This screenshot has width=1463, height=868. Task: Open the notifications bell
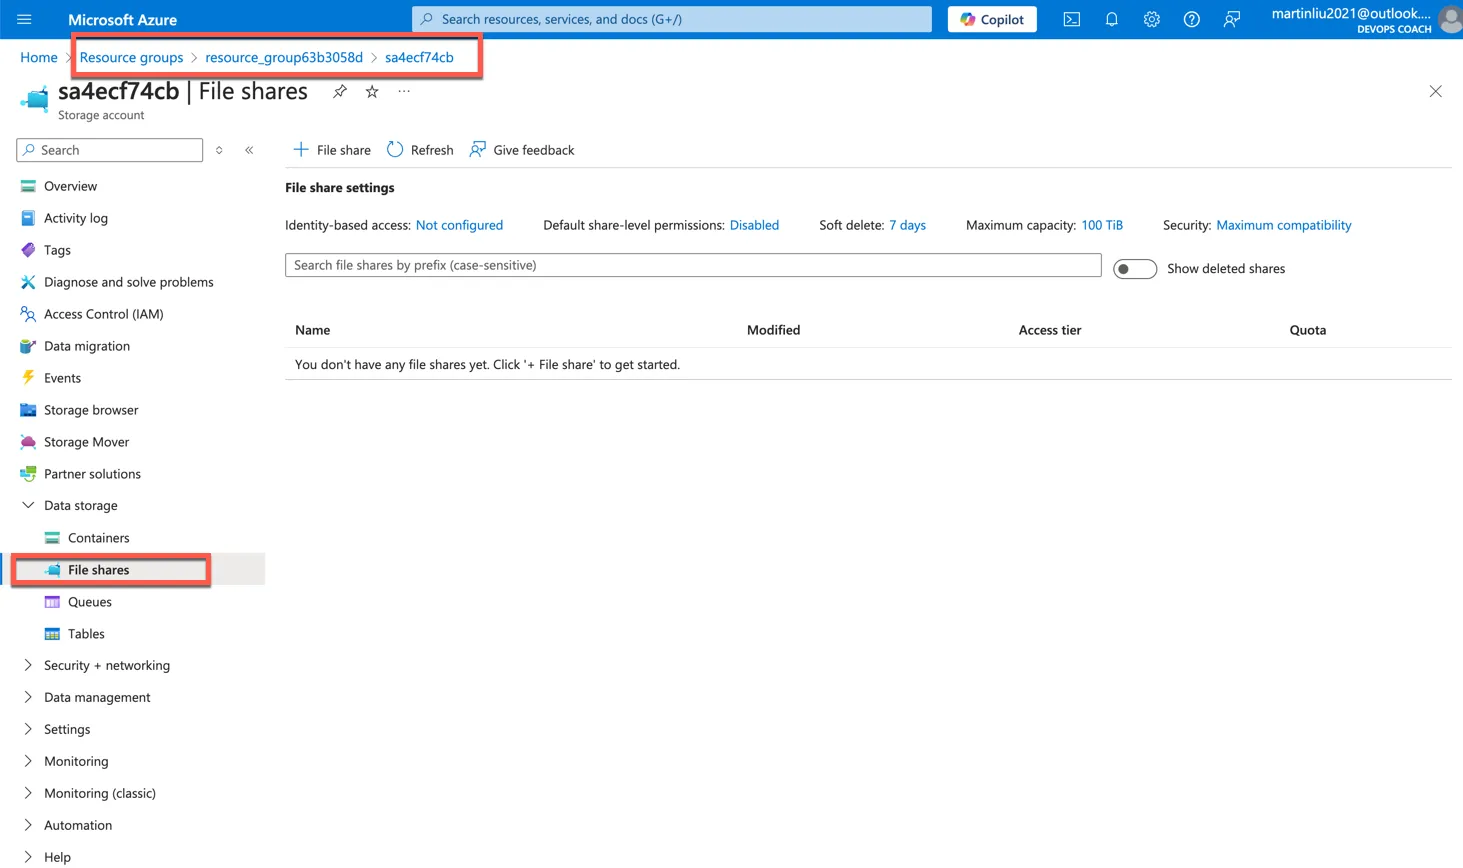pyautogui.click(x=1111, y=19)
